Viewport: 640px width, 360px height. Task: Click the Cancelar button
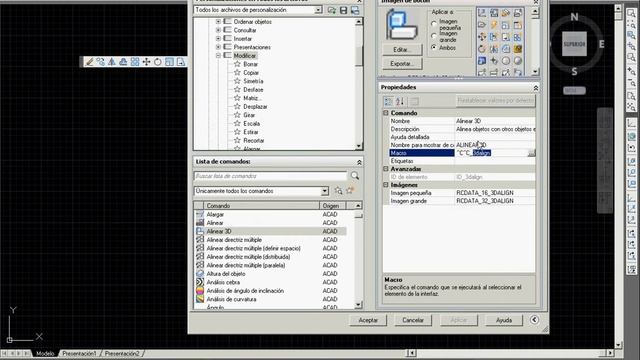tap(413, 320)
